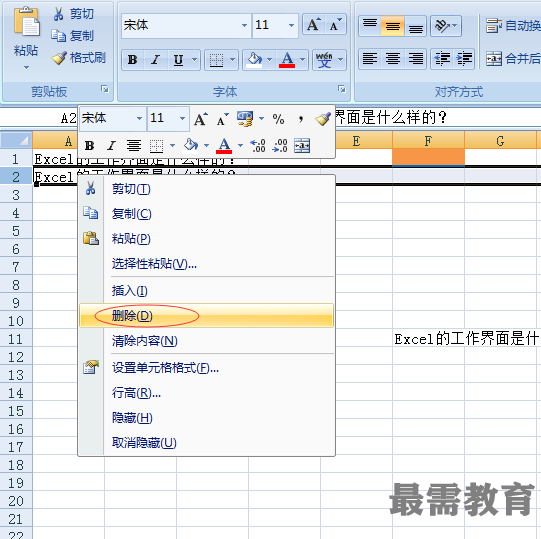Choose 删除(D) from the context menu
This screenshot has width=541, height=539.
point(206,315)
